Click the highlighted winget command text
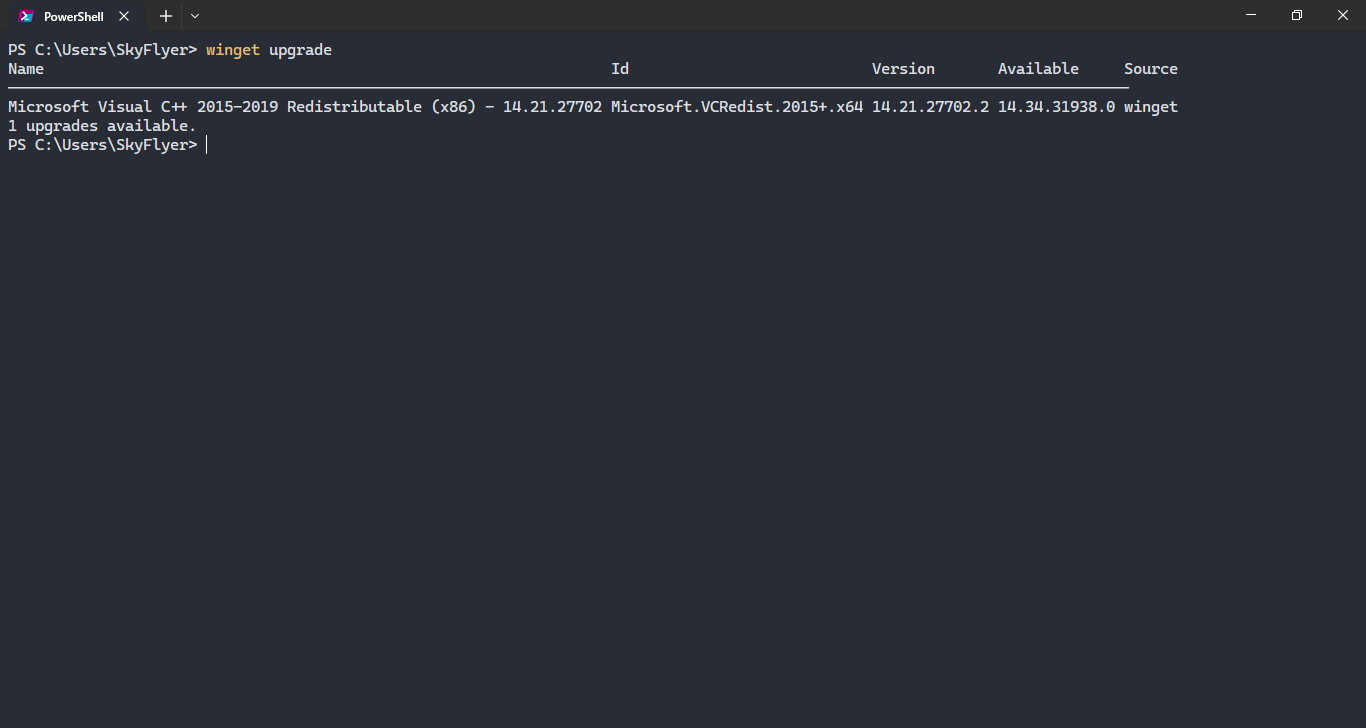The image size is (1366, 728). point(232,49)
